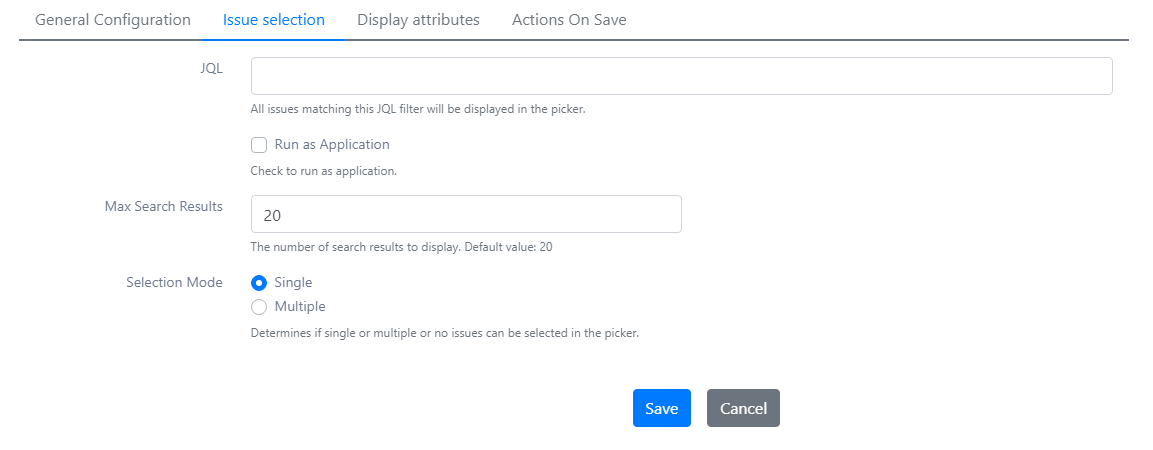Click the Selection Mode label
This screenshot has width=1153, height=450.
[174, 282]
